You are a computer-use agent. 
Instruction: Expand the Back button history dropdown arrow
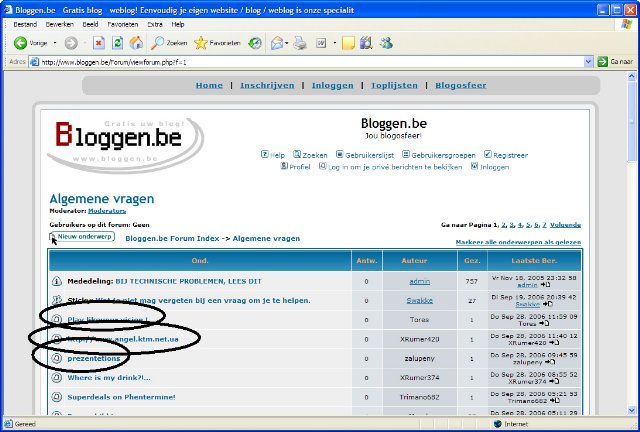[54, 43]
